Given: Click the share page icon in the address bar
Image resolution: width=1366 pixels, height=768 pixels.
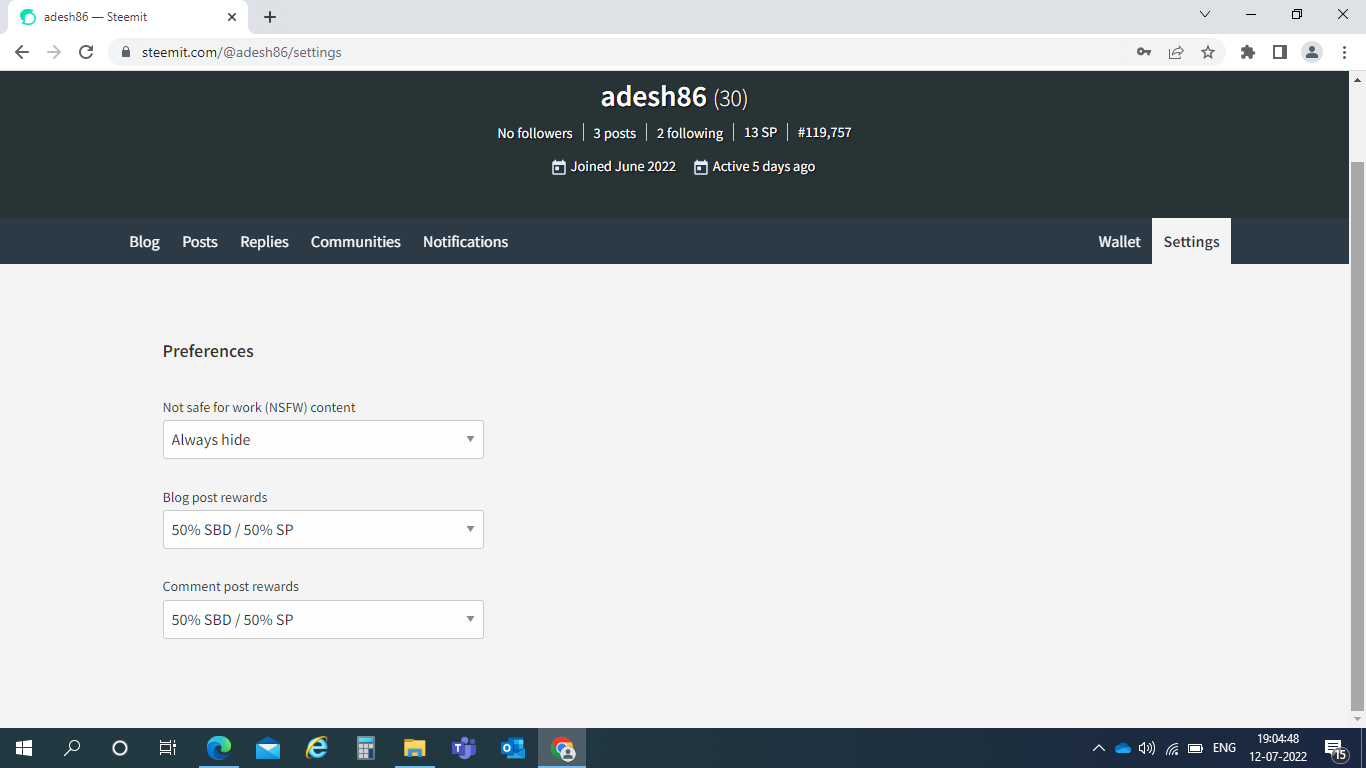Looking at the screenshot, I should click(1176, 52).
